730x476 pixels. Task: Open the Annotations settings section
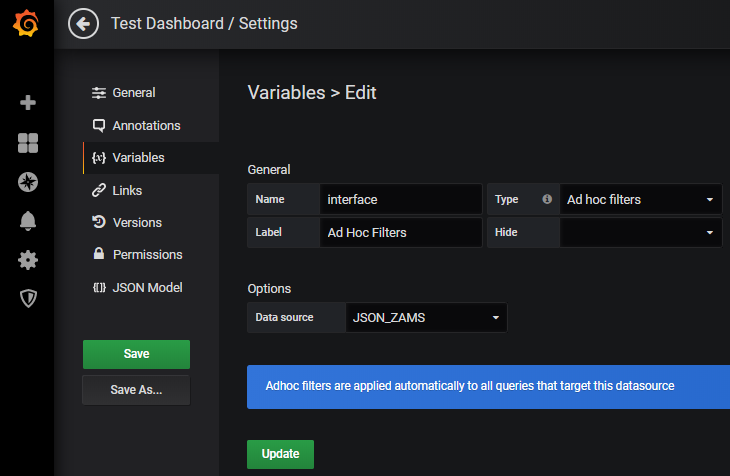pyautogui.click(x=146, y=126)
